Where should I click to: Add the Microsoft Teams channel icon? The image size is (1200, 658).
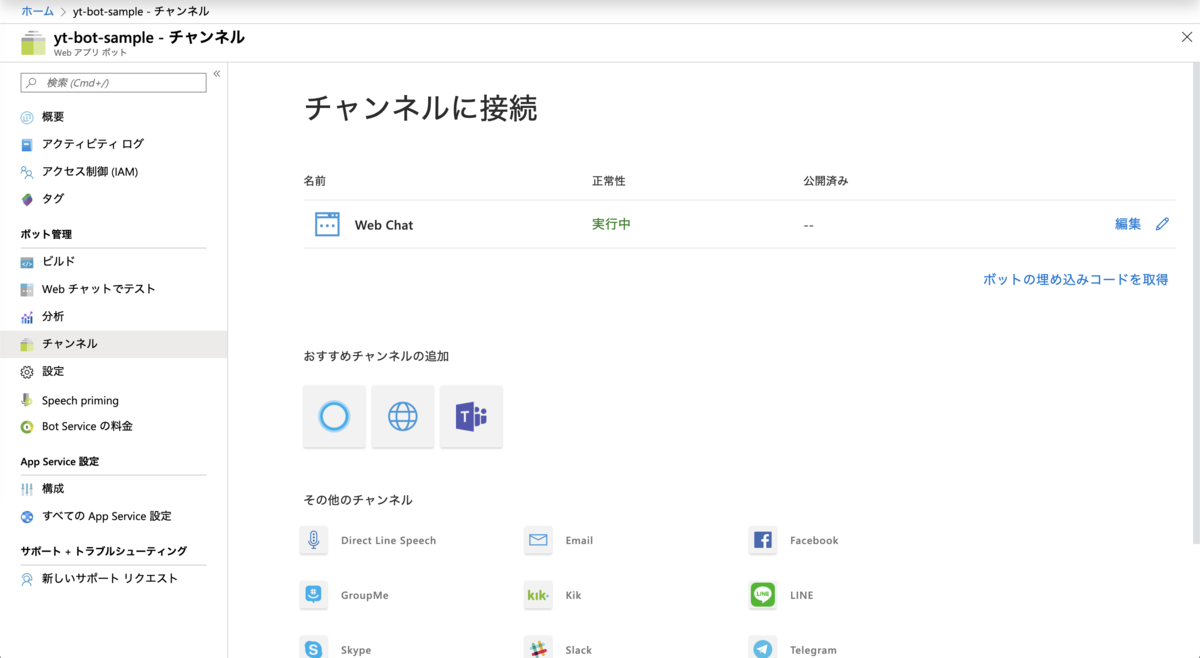pos(471,416)
